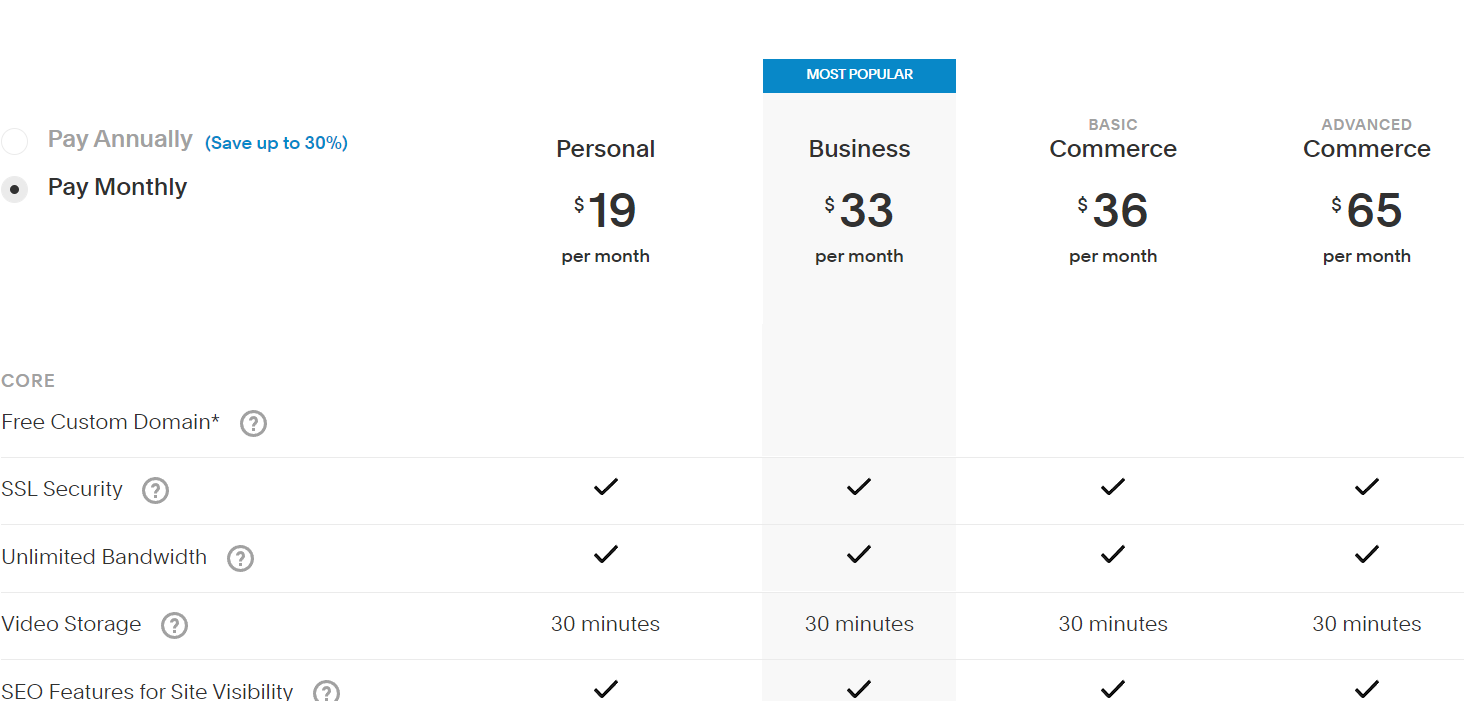
Task: Click the Basic Commerce SSL checkmark
Action: [1112, 487]
